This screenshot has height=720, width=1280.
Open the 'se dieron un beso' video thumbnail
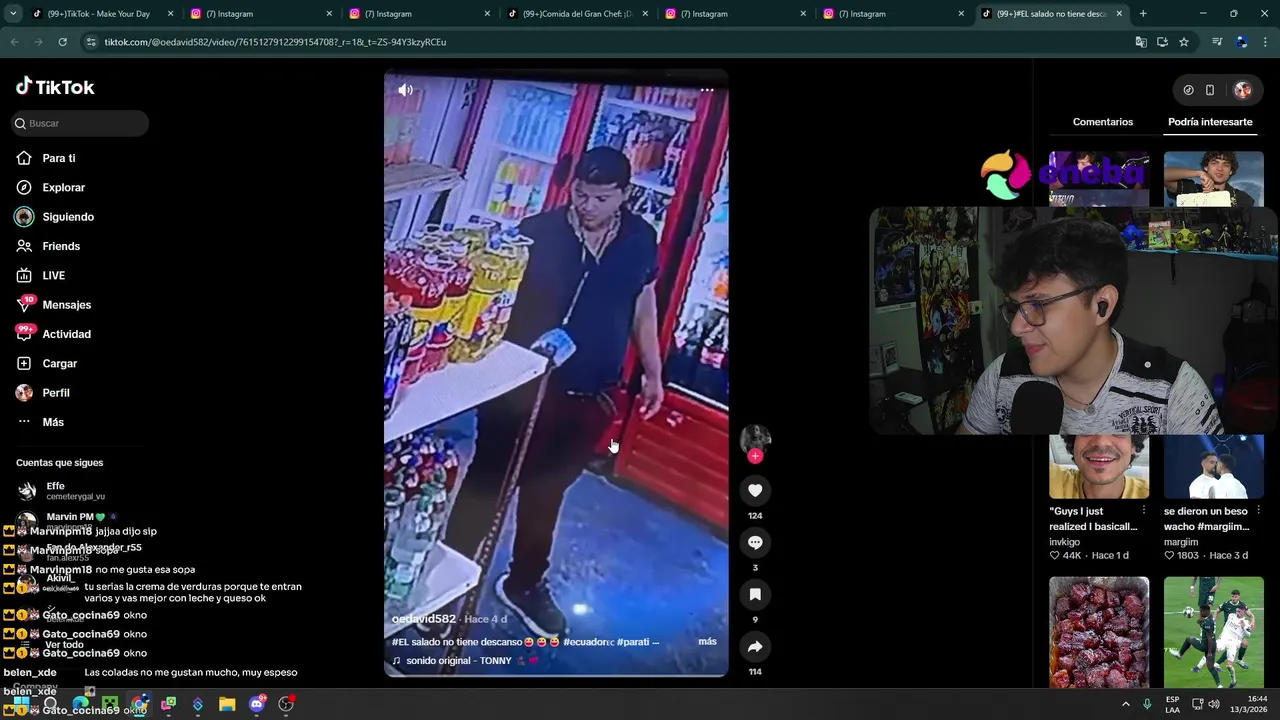tap(1214, 467)
